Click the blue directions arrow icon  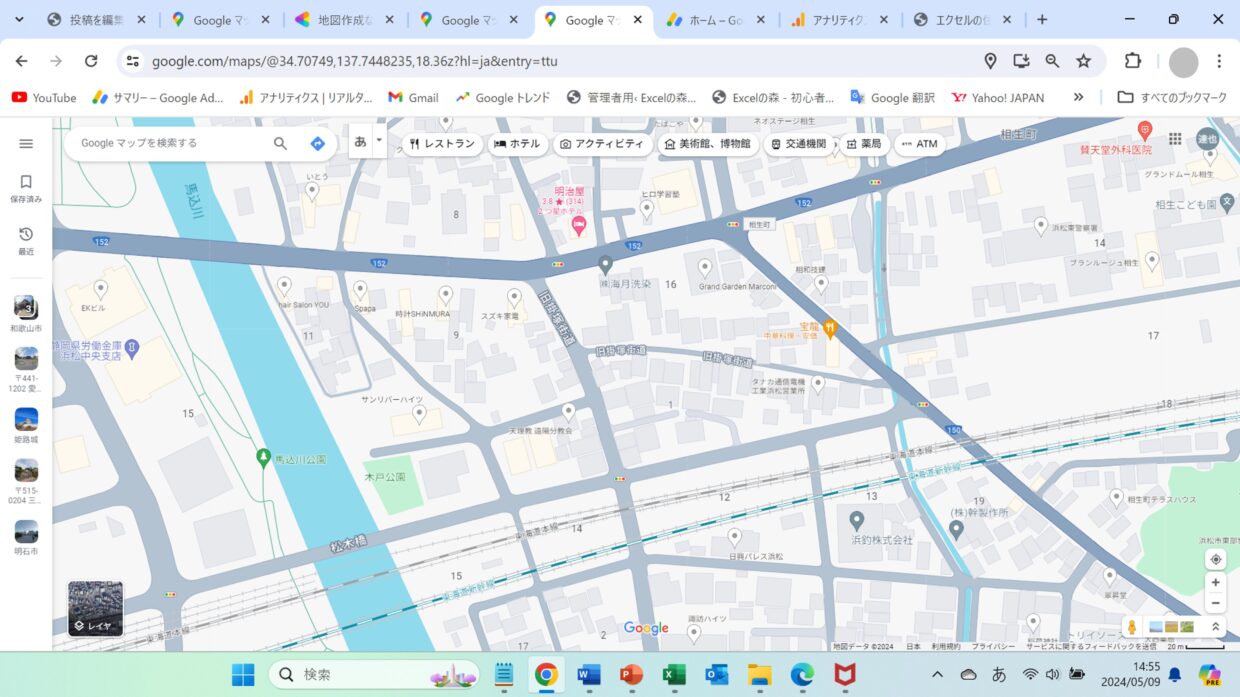pos(317,143)
